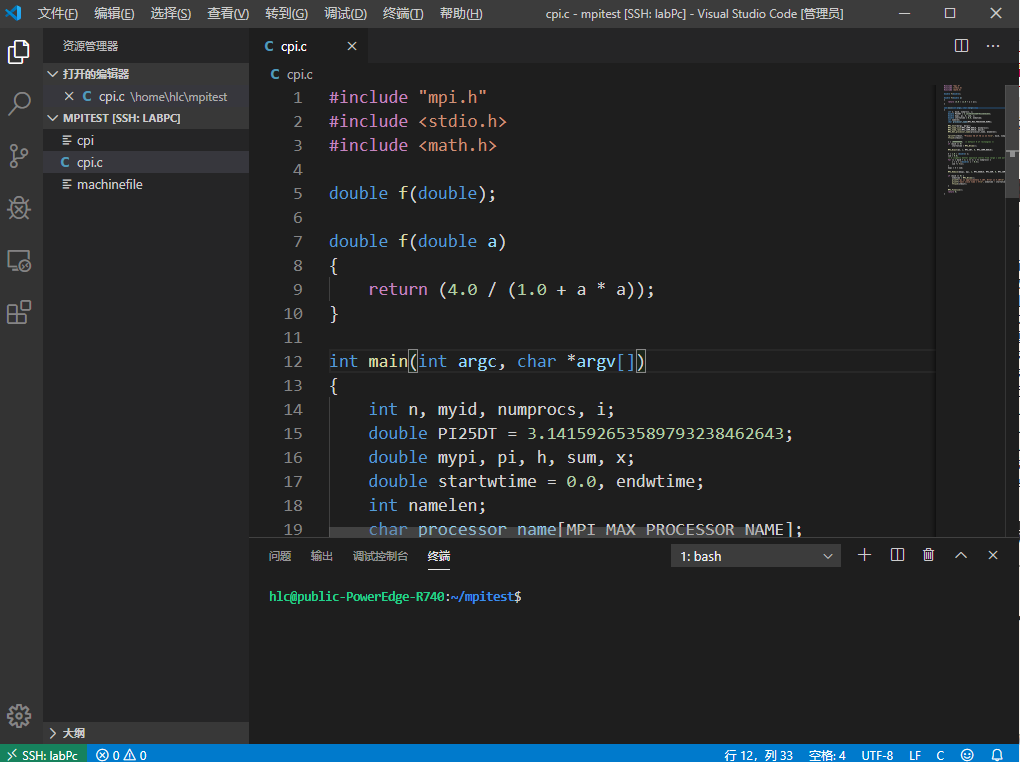Click the SSH: labPc remote indicator
The image size is (1020, 762).
[42, 755]
